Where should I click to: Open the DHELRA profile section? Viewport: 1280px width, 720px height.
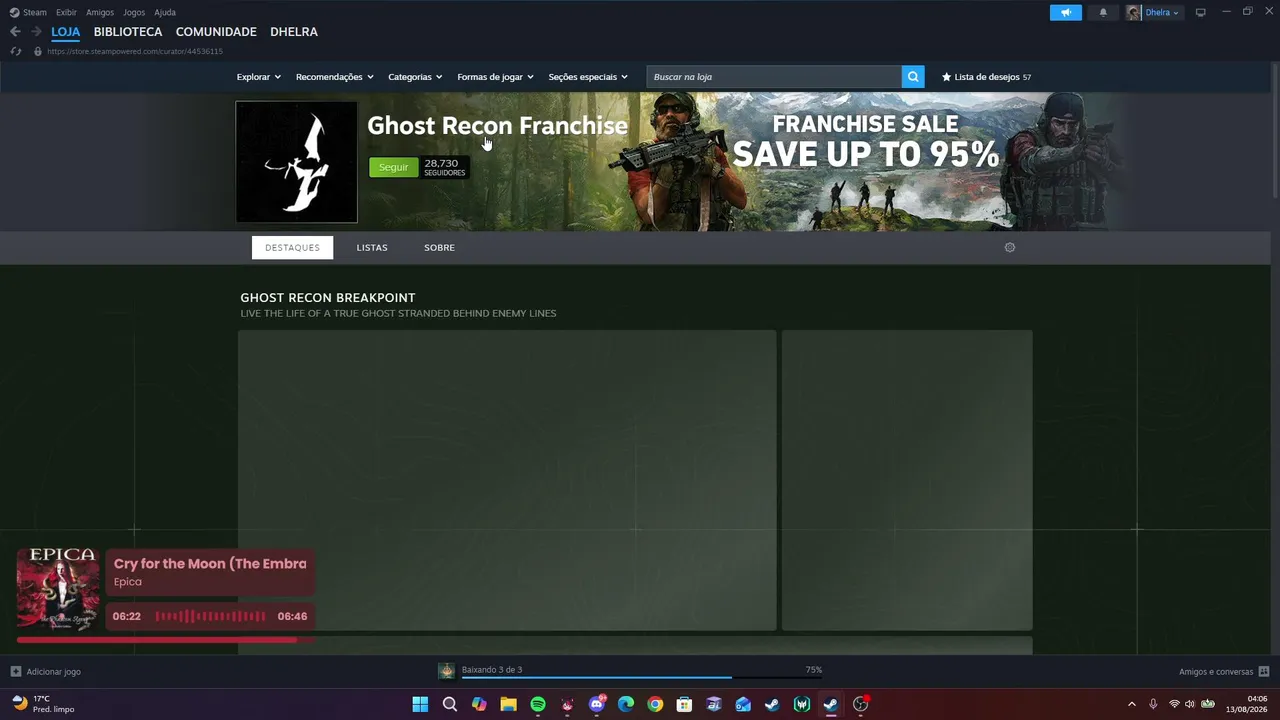[294, 32]
